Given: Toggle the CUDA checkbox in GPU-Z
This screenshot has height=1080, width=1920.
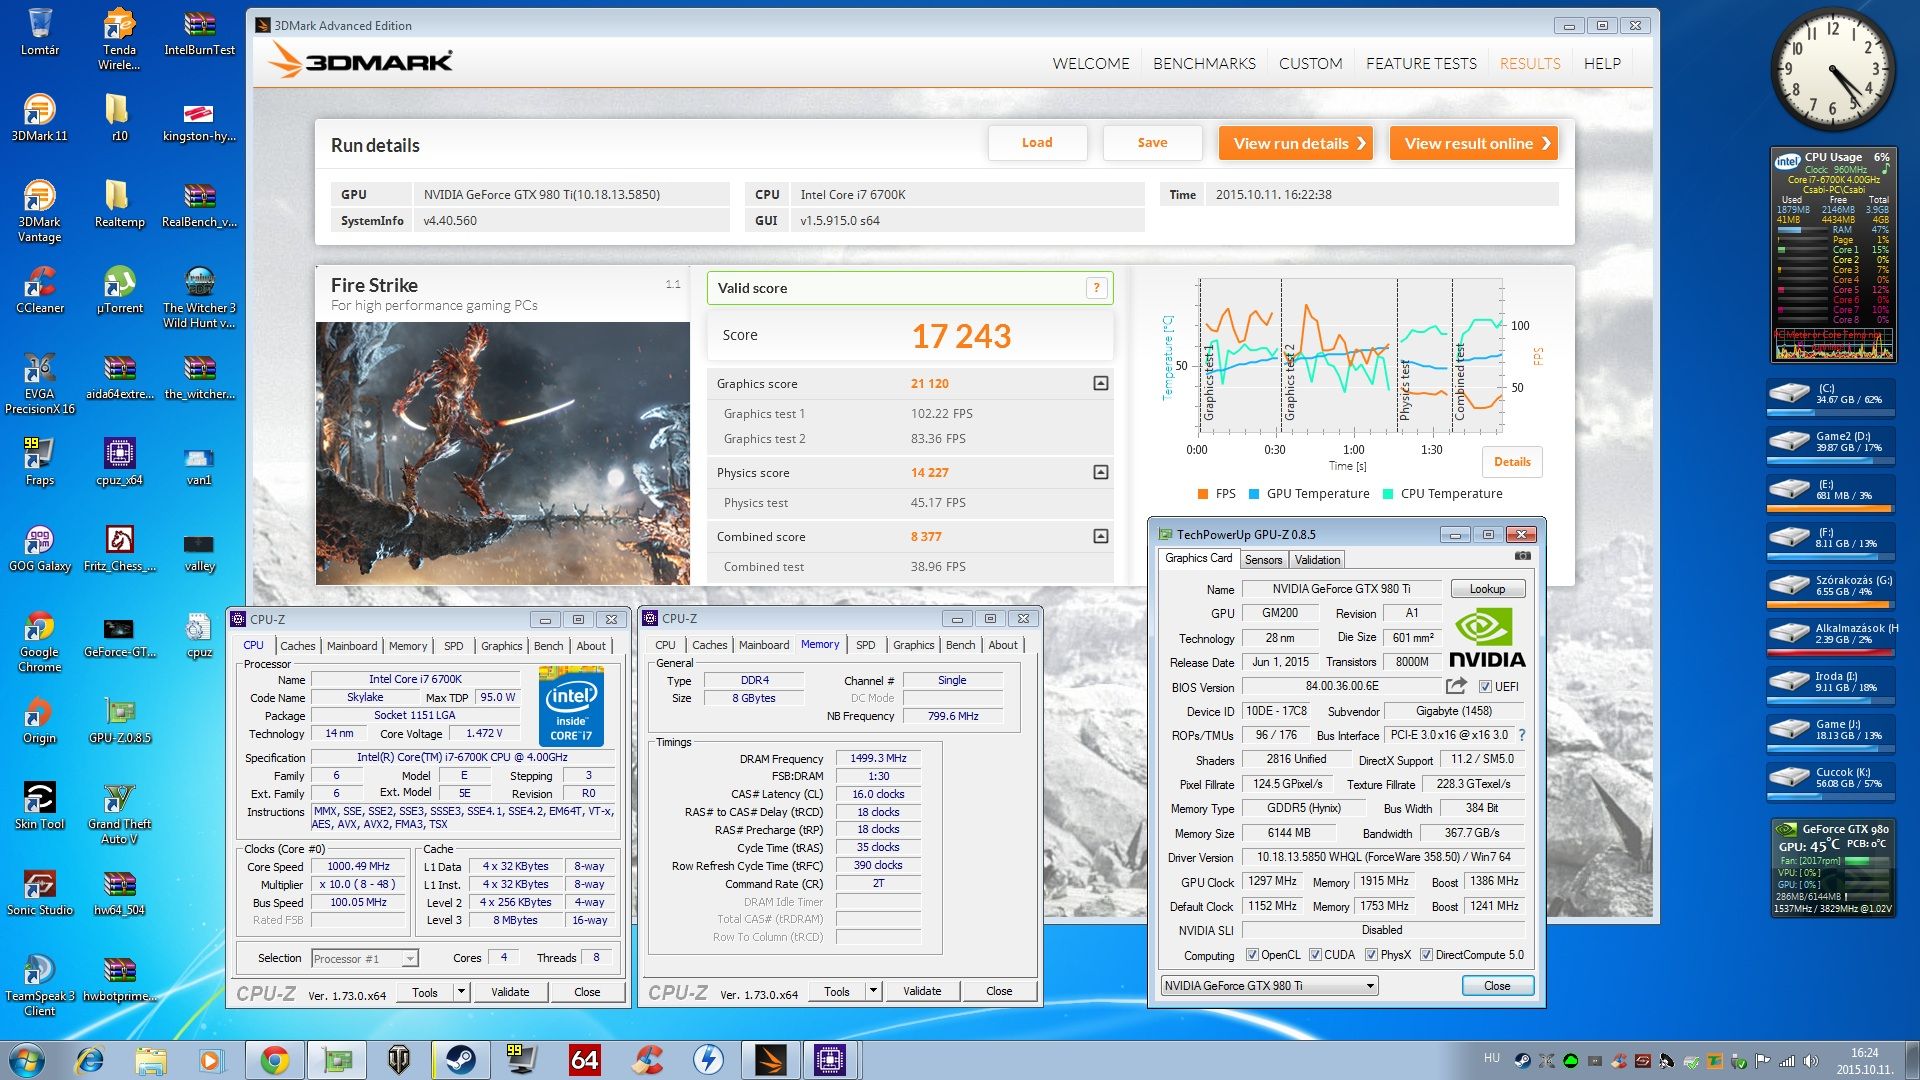Looking at the screenshot, I should tap(1315, 955).
